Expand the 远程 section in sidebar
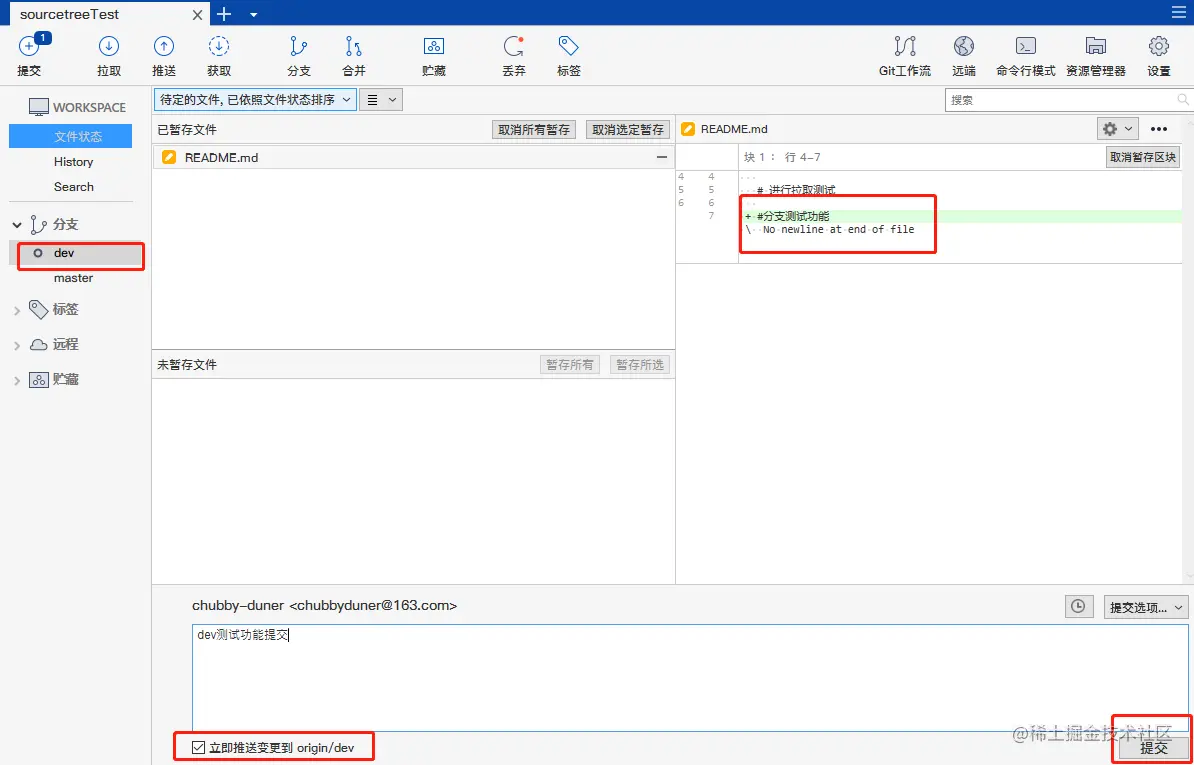 (x=17, y=345)
